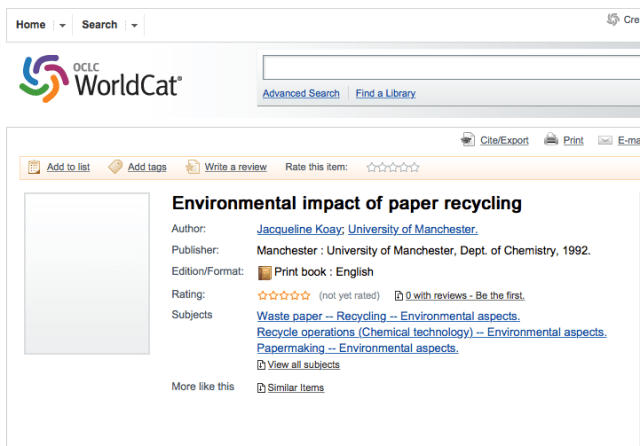Rate this item with star rating
The width and height of the screenshot is (640, 446).
point(392,167)
